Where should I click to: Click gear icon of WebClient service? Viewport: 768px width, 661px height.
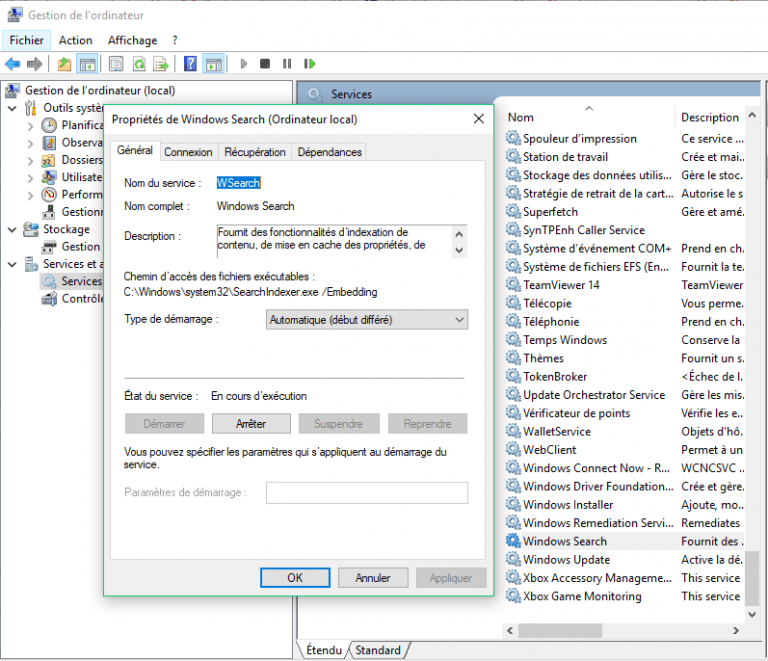click(513, 449)
